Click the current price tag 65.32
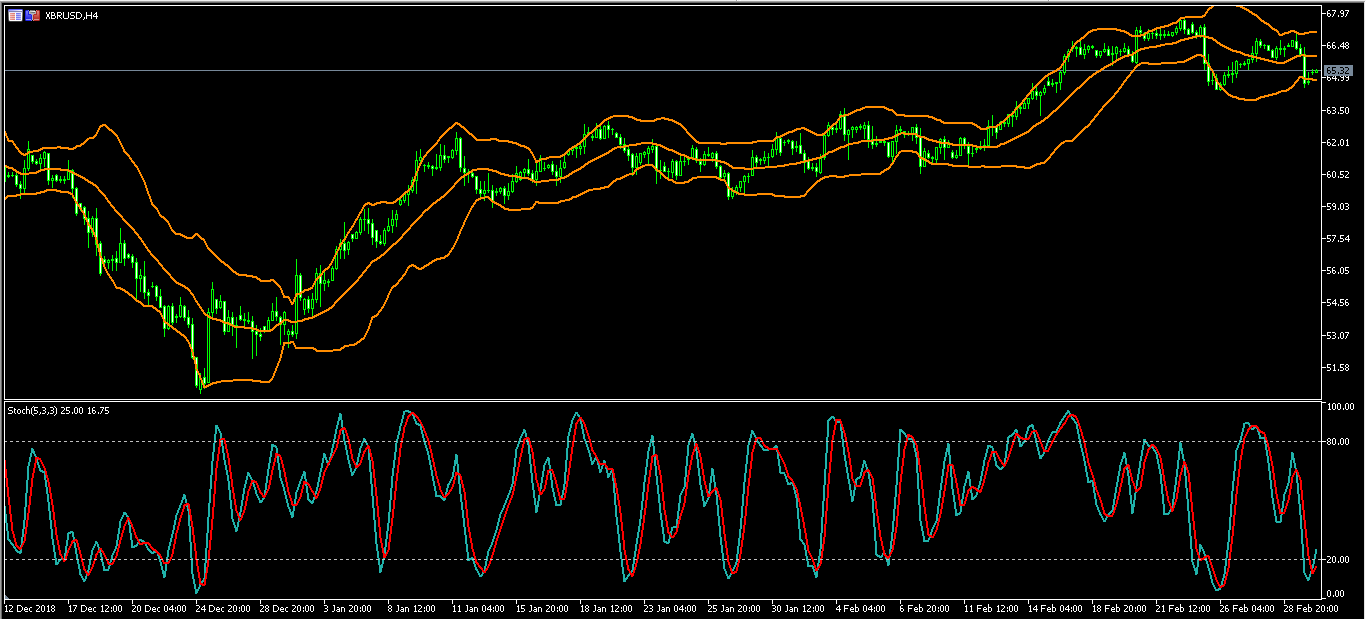The width and height of the screenshot is (1366, 619). pyautogui.click(x=1338, y=70)
